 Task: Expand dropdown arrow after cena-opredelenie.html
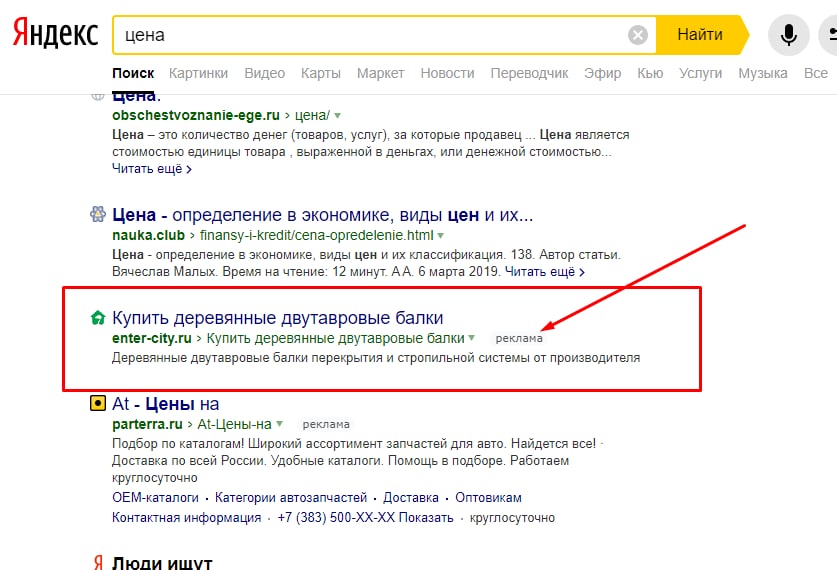pos(440,235)
